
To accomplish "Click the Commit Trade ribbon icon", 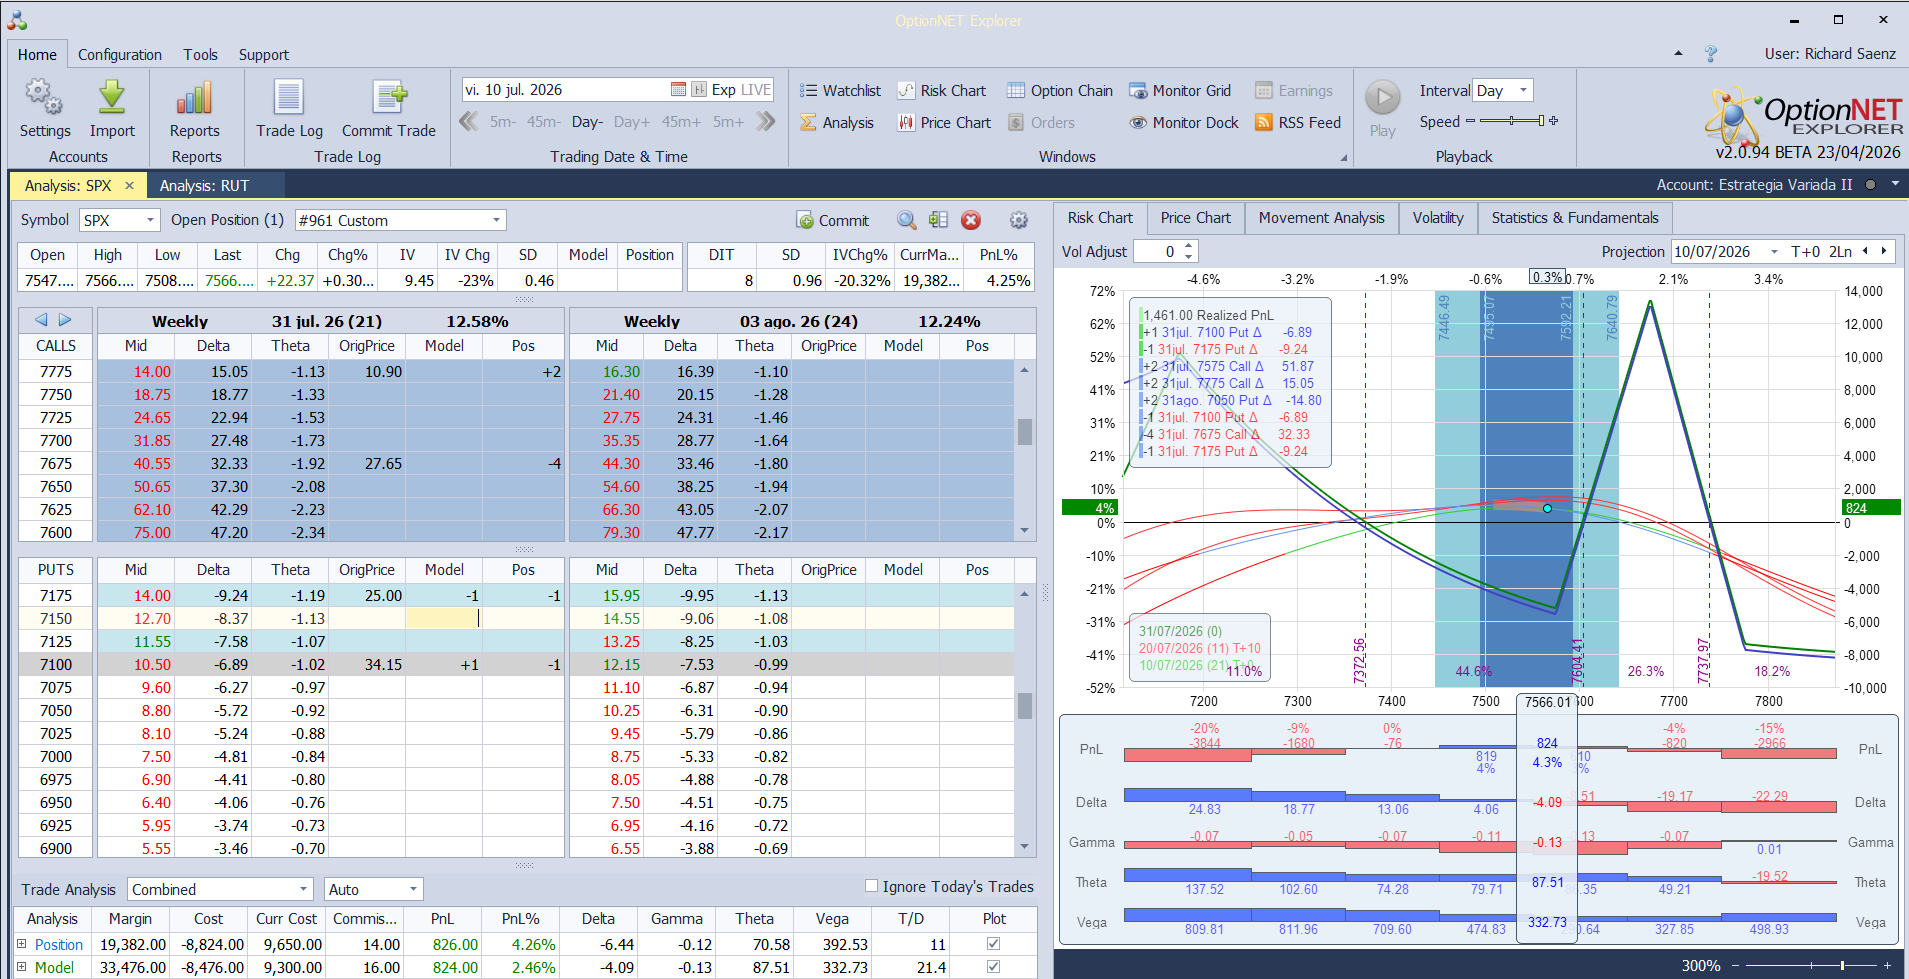I will (x=389, y=98).
